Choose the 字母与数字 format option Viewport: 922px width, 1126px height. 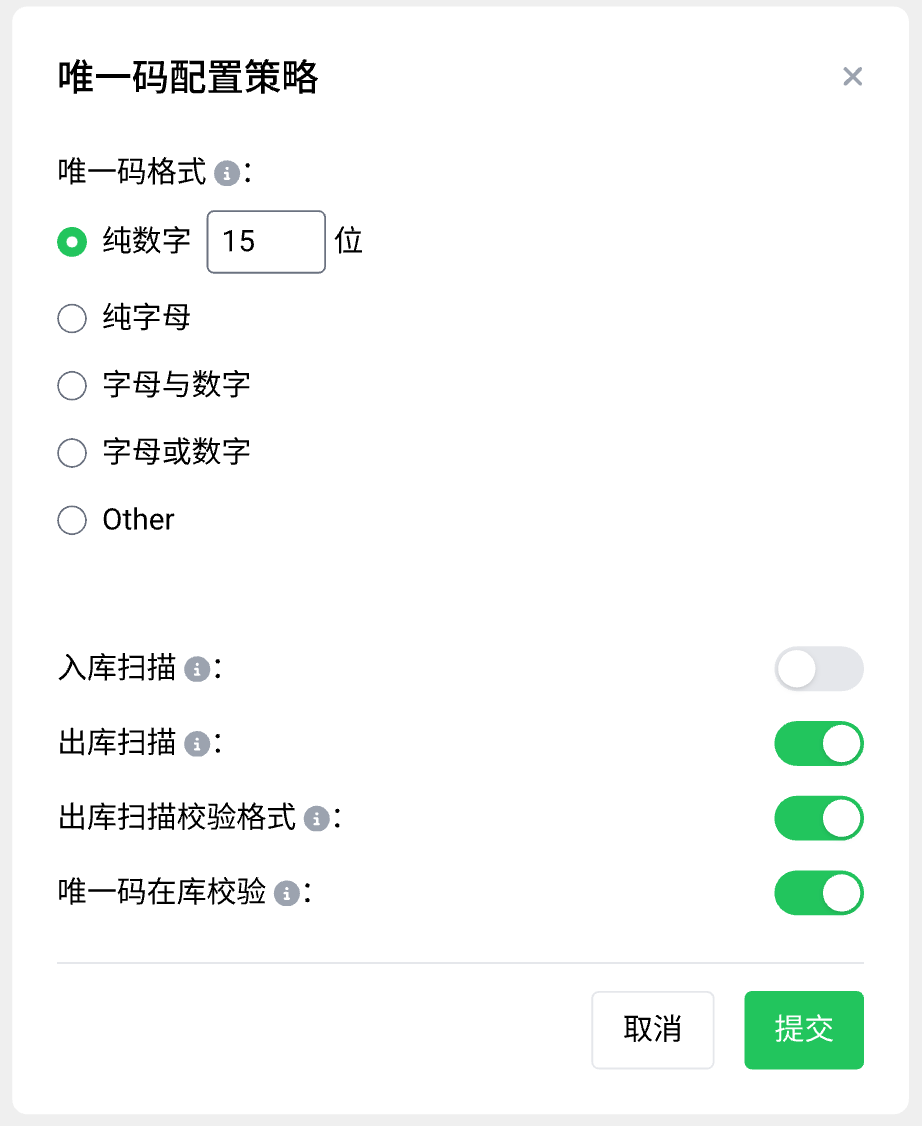click(72, 386)
